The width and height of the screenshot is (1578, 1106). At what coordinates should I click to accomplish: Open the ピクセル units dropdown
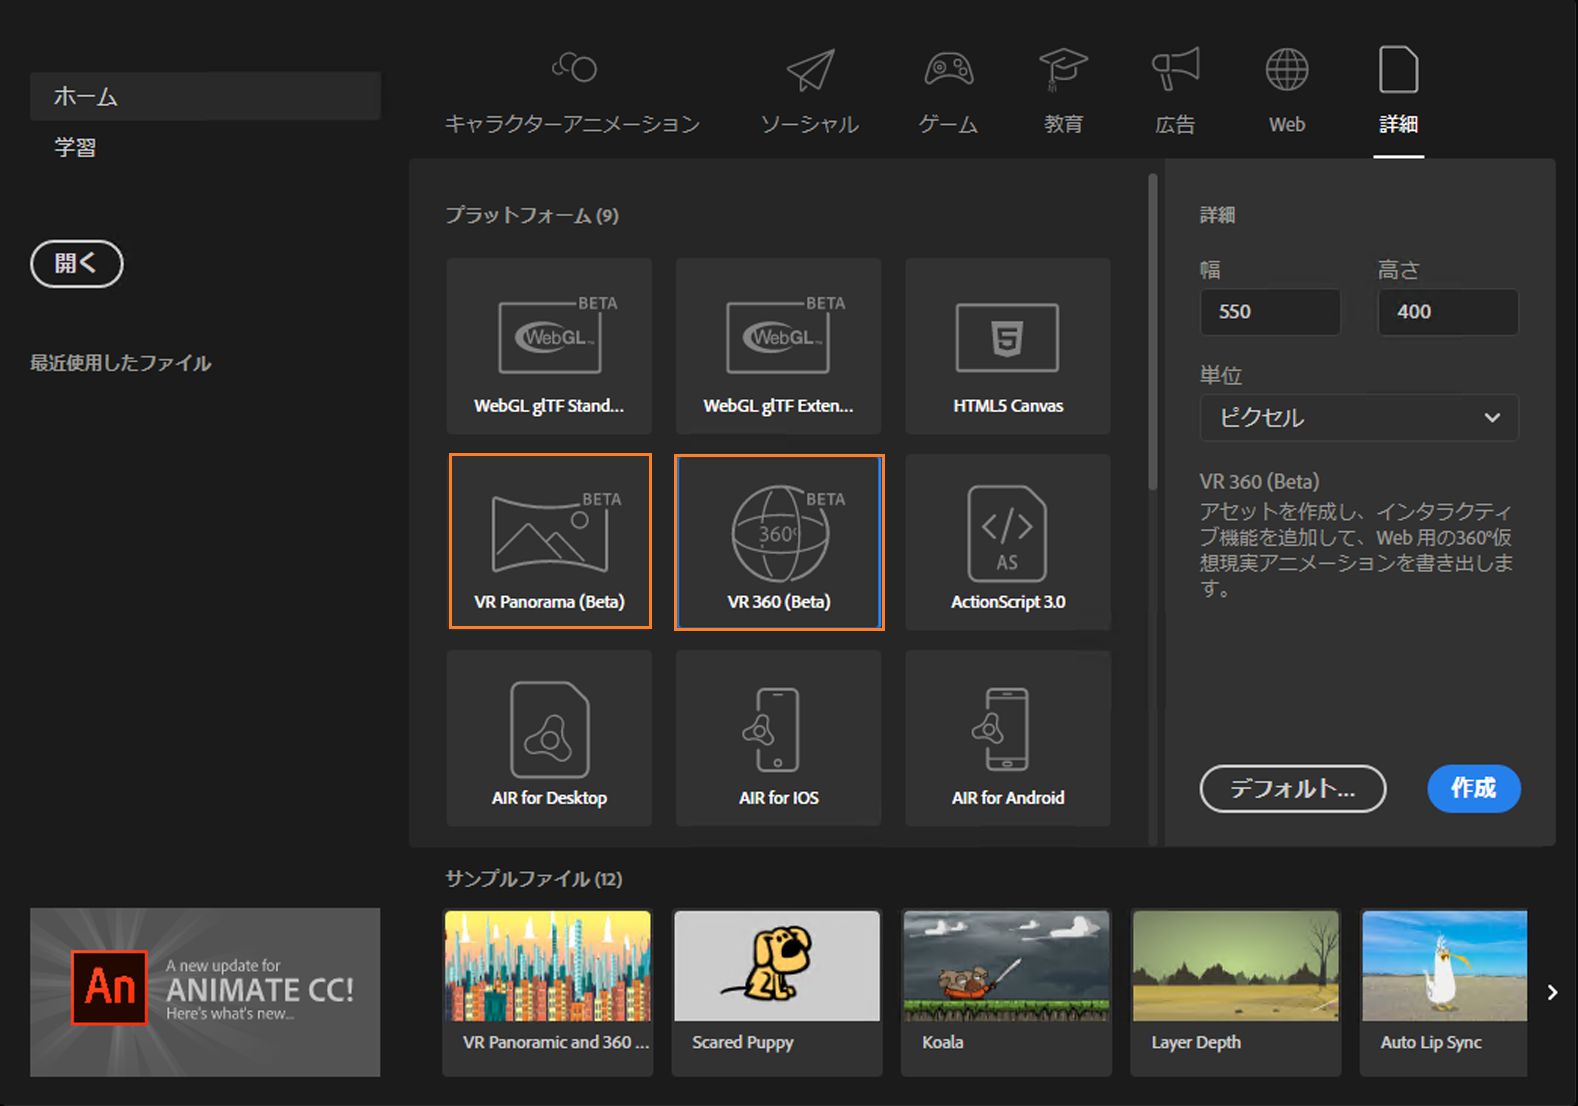pyautogui.click(x=1359, y=418)
